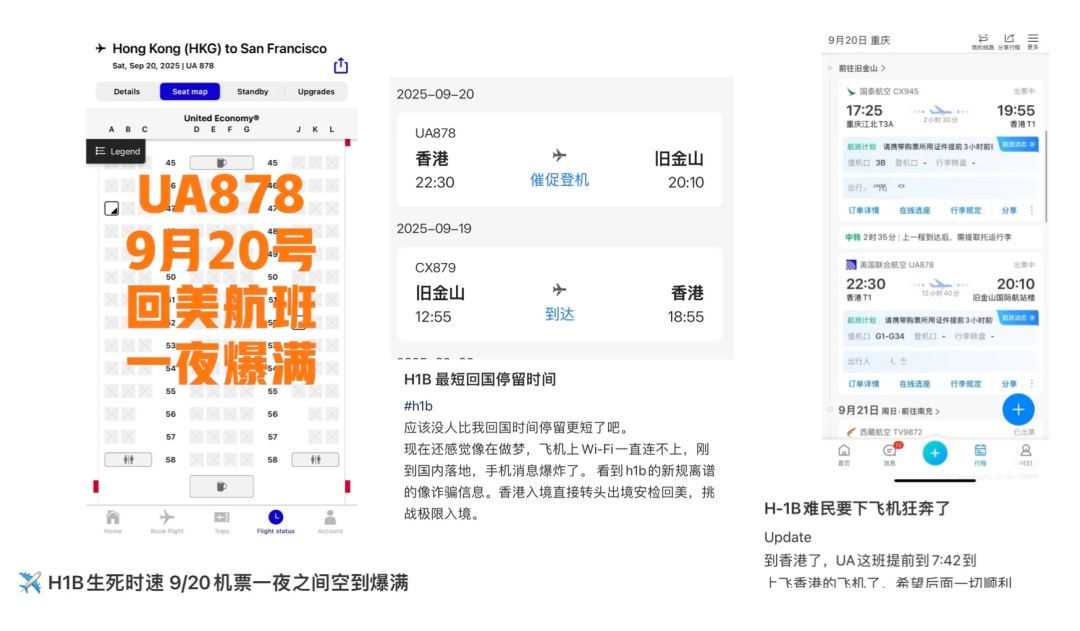This screenshot has width=1080, height=631.
Task: Tap the 分享行程 share itinerary icon
Action: tap(1010, 41)
